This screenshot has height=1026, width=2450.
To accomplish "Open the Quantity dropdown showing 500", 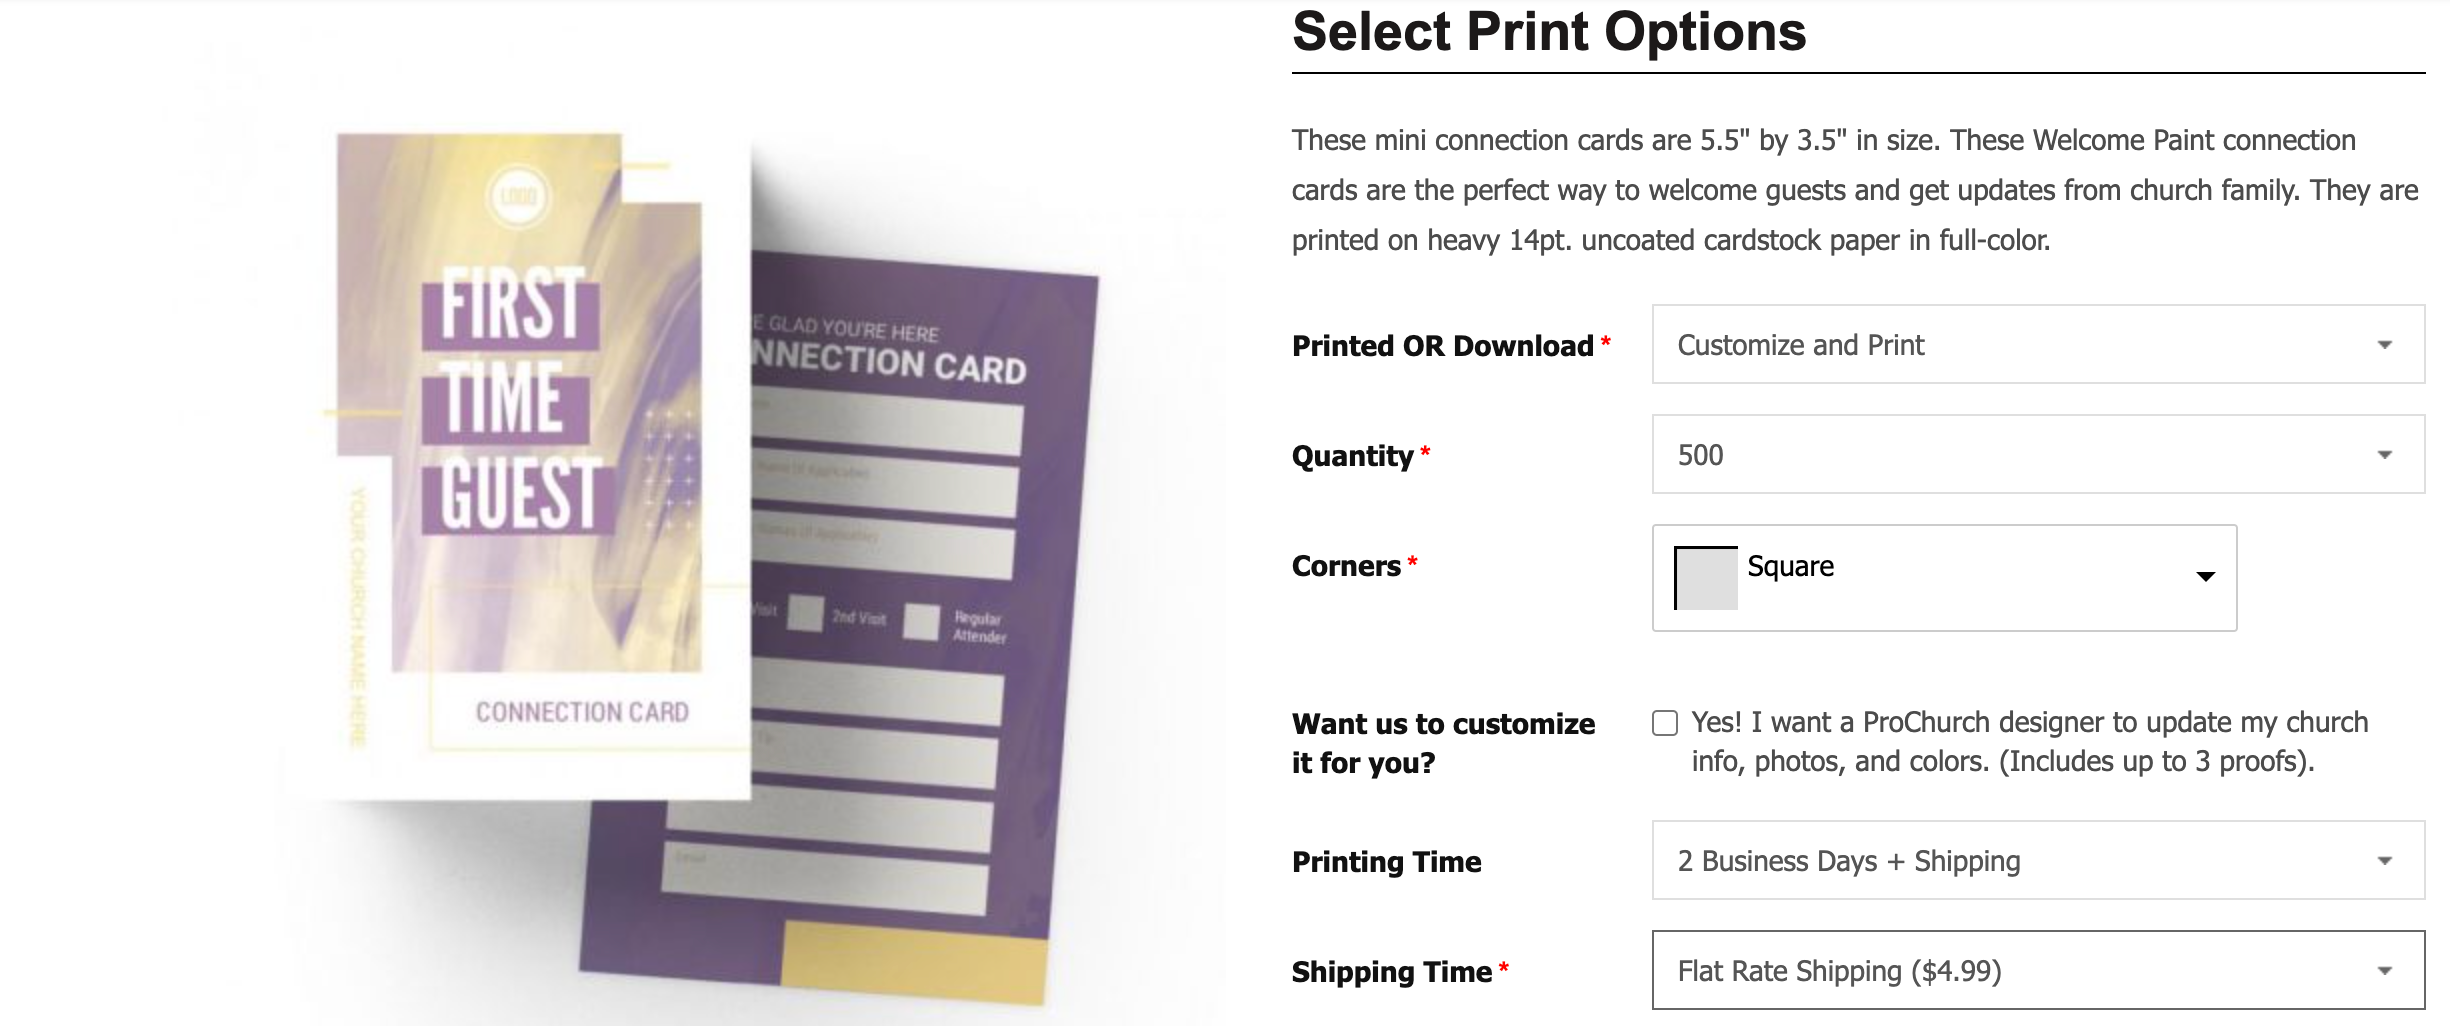I will (2038, 454).
